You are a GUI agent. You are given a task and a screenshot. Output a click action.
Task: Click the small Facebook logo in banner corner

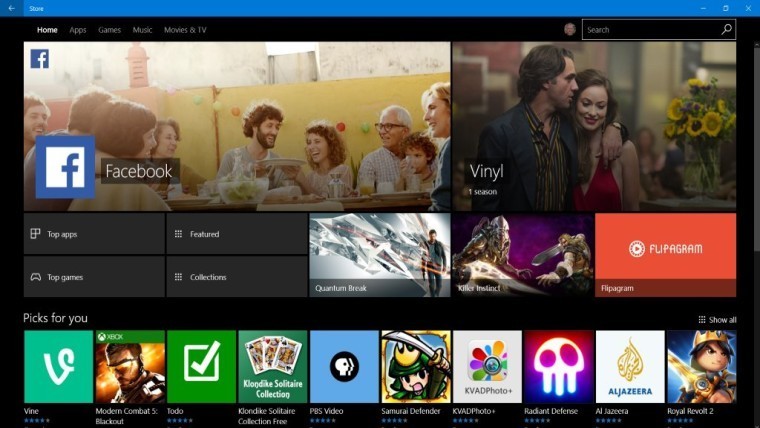(39, 59)
